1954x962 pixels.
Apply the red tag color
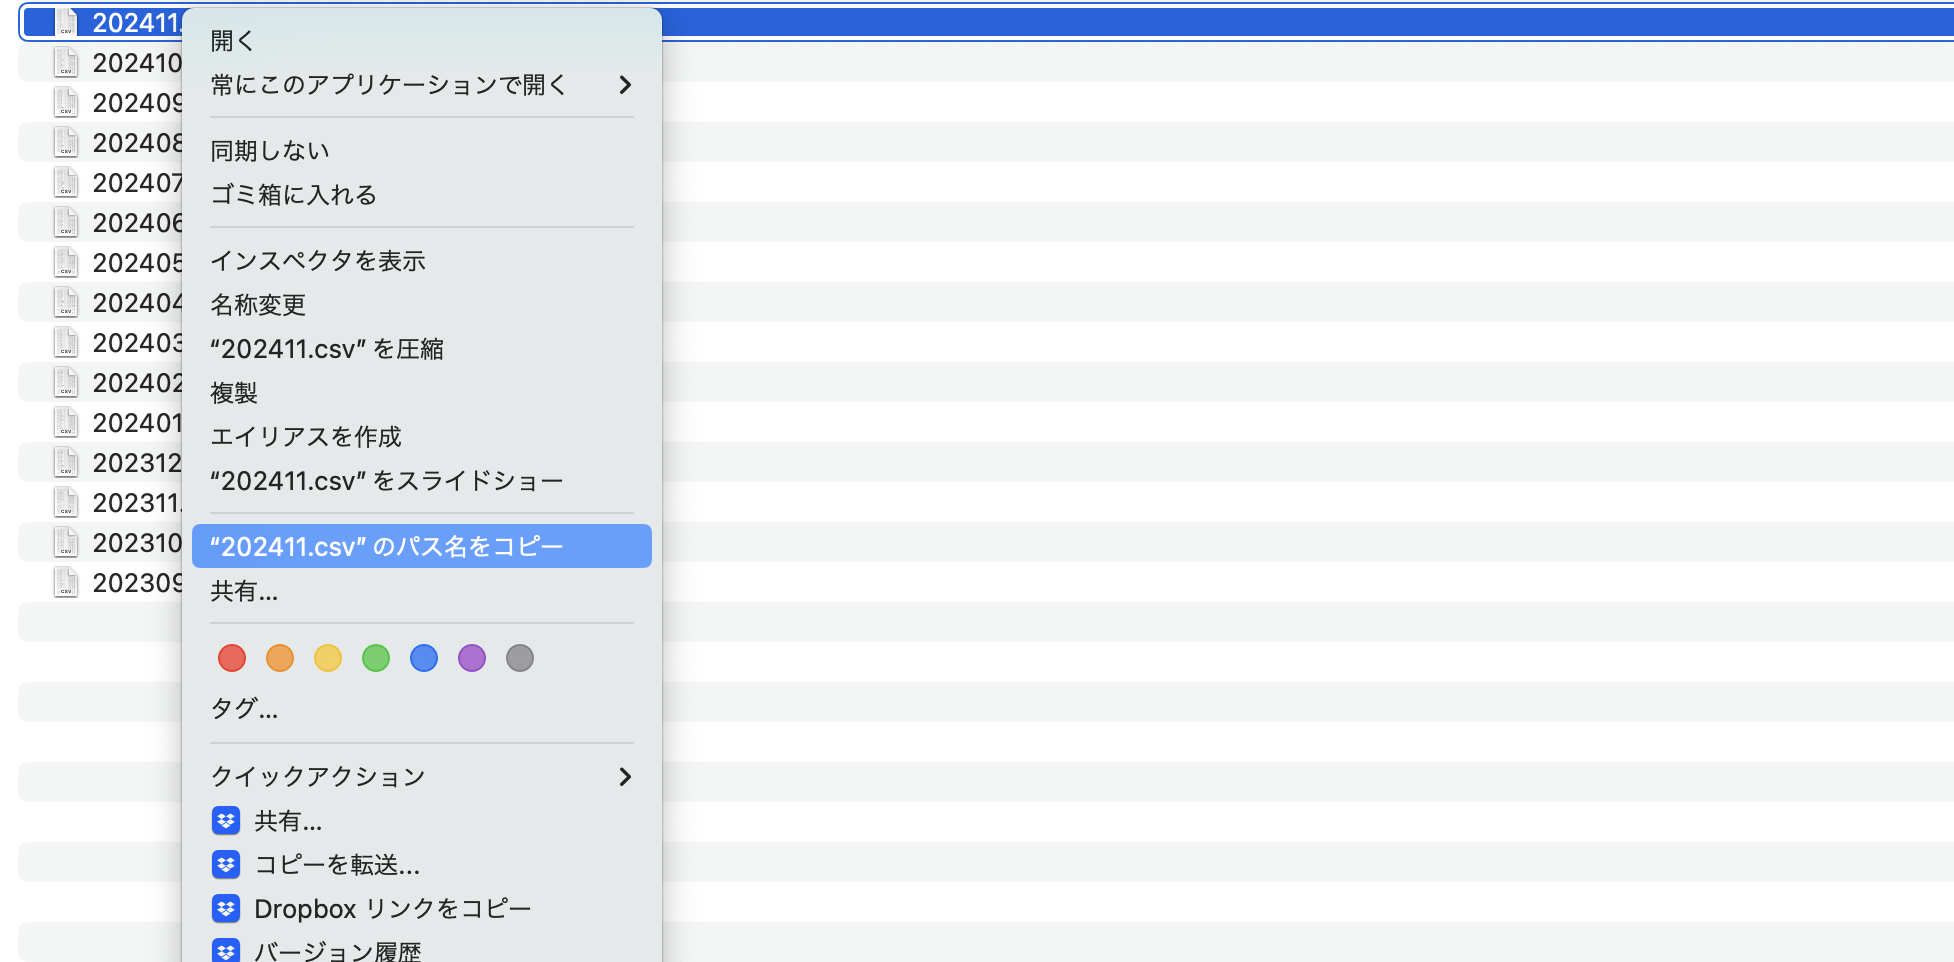(232, 658)
